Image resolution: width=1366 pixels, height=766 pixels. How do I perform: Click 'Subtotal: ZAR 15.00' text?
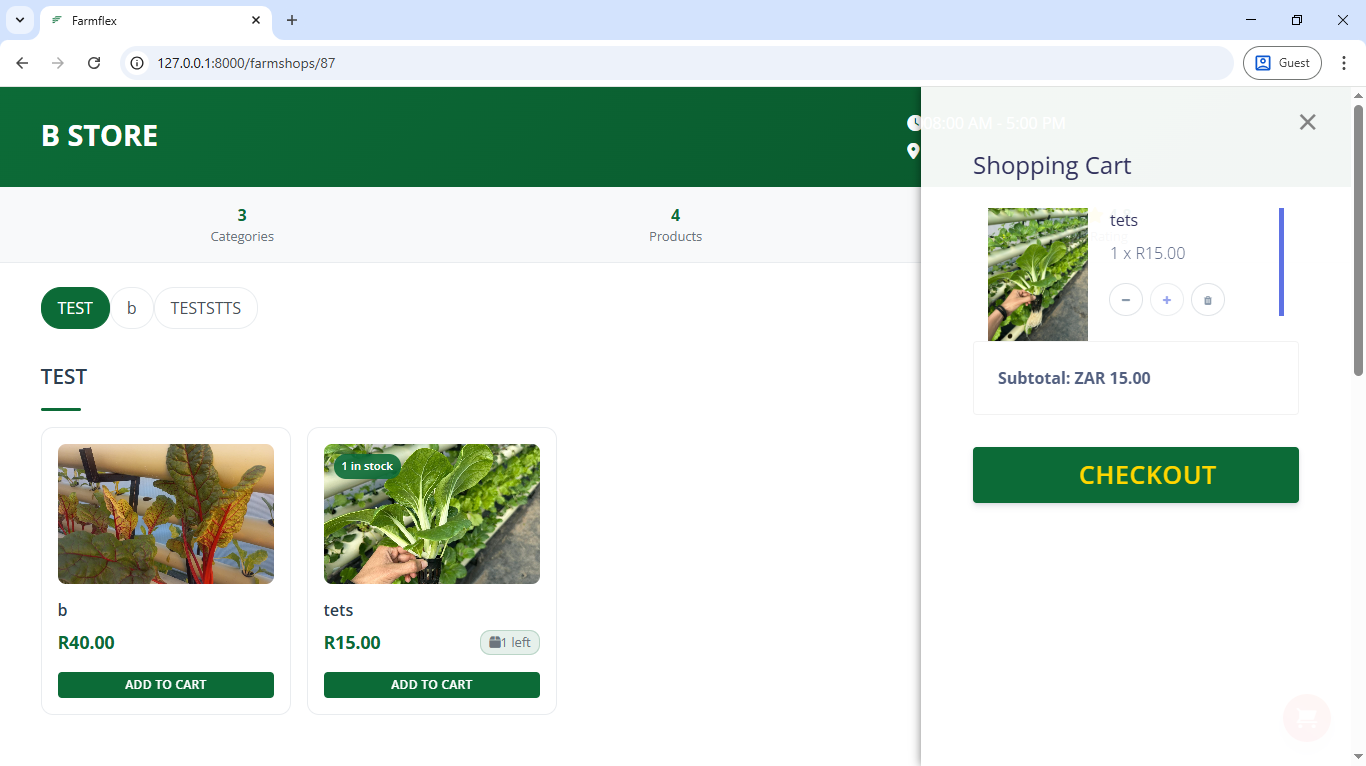point(1074,378)
